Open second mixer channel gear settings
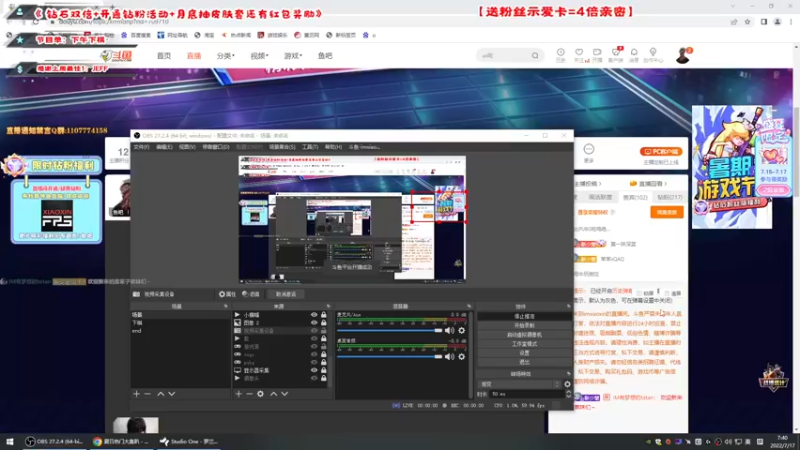The height and width of the screenshot is (450, 800). click(x=462, y=357)
